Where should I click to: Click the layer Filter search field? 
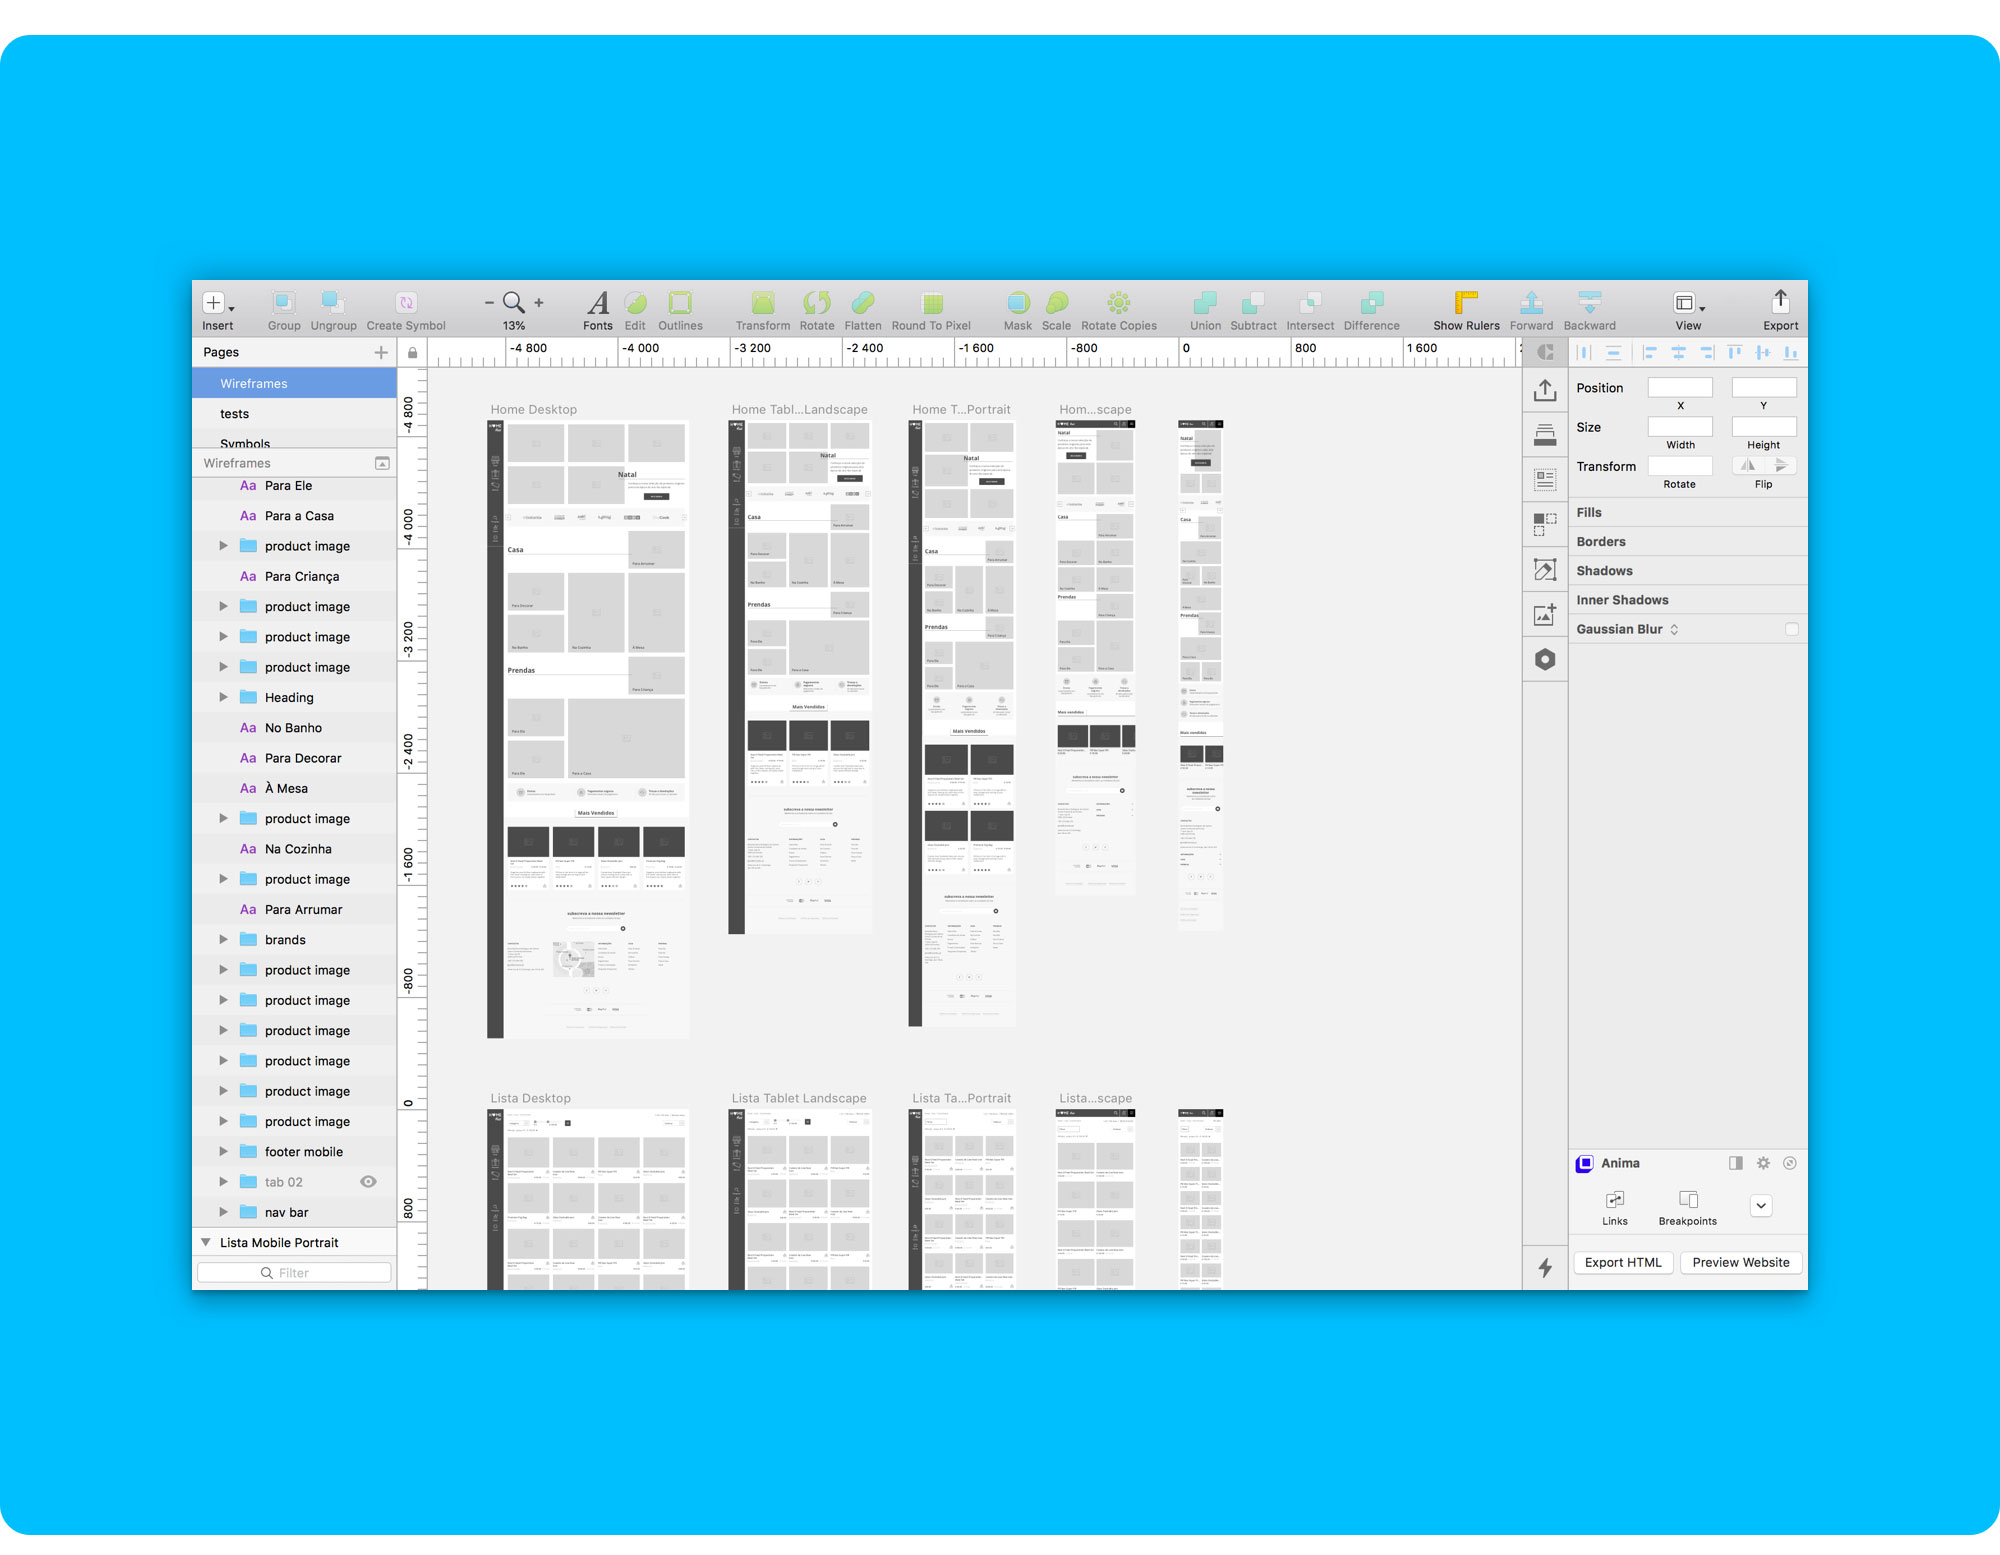coord(294,1273)
